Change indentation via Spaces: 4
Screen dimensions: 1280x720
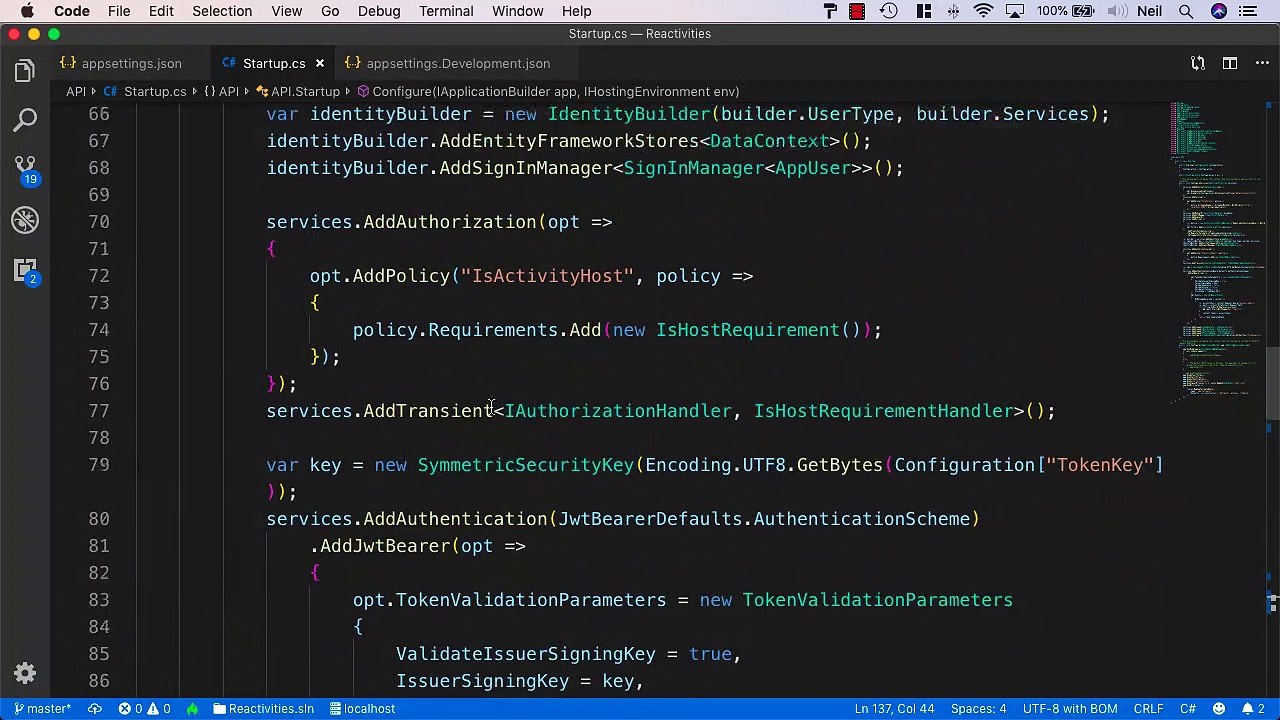[x=978, y=708]
